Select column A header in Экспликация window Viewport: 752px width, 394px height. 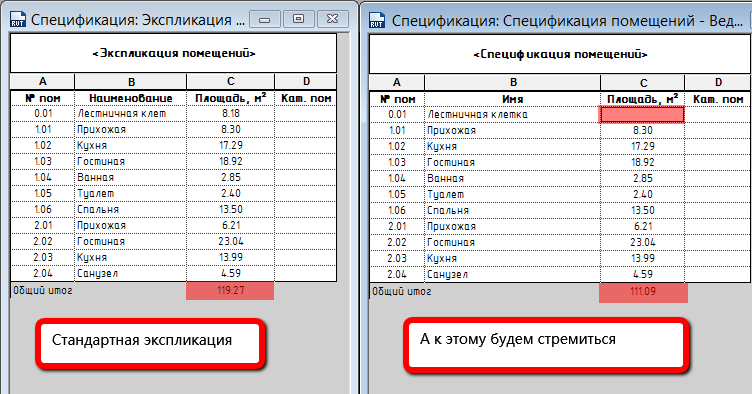click(x=43, y=81)
